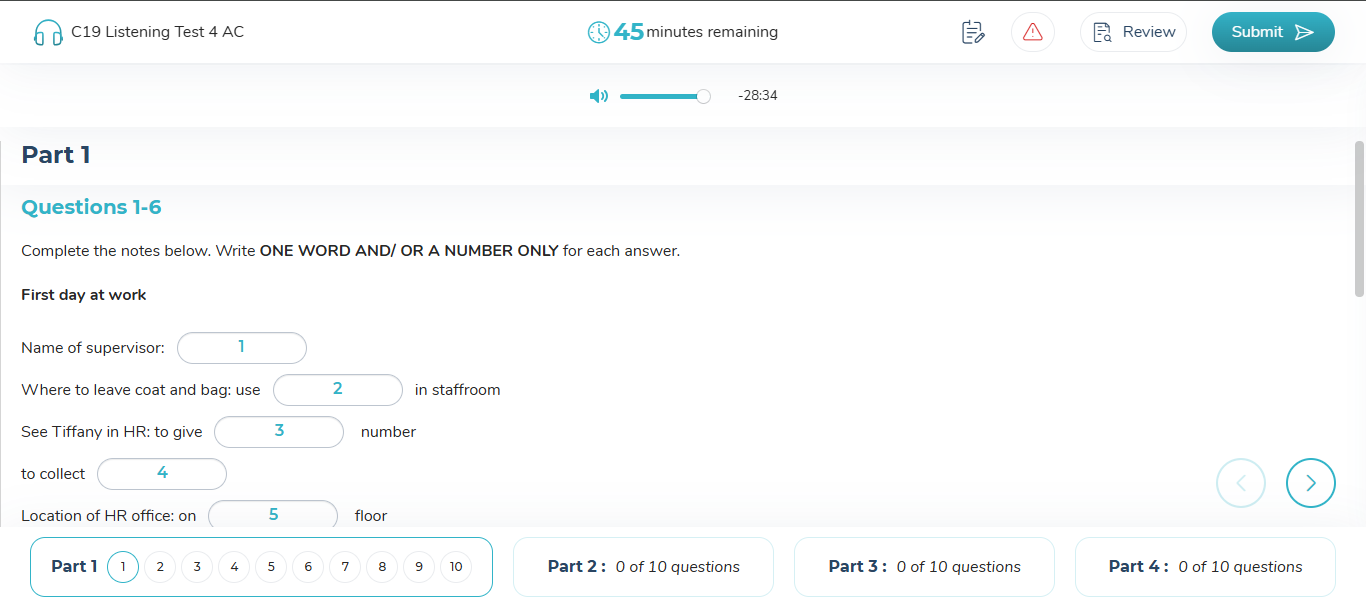Switch to Part 3 tab

(x=924, y=567)
